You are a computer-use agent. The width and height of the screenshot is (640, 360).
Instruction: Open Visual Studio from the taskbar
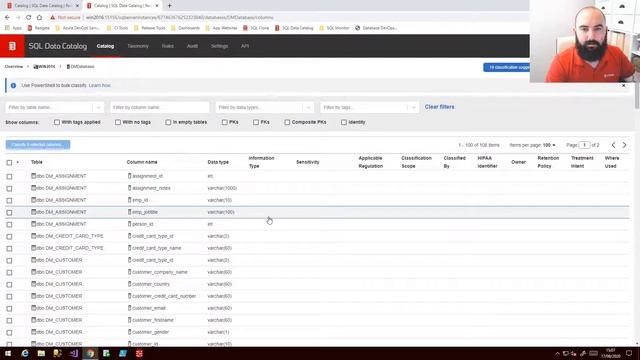(74, 353)
